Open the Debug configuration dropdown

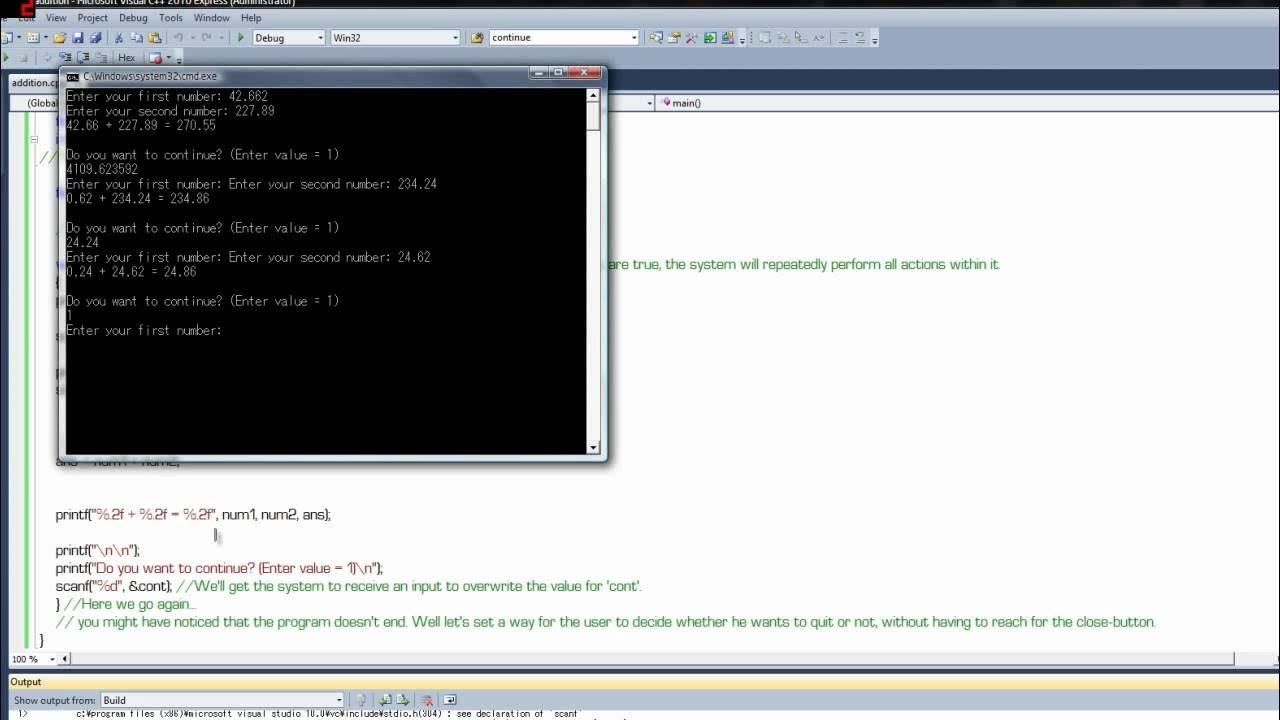[320, 38]
